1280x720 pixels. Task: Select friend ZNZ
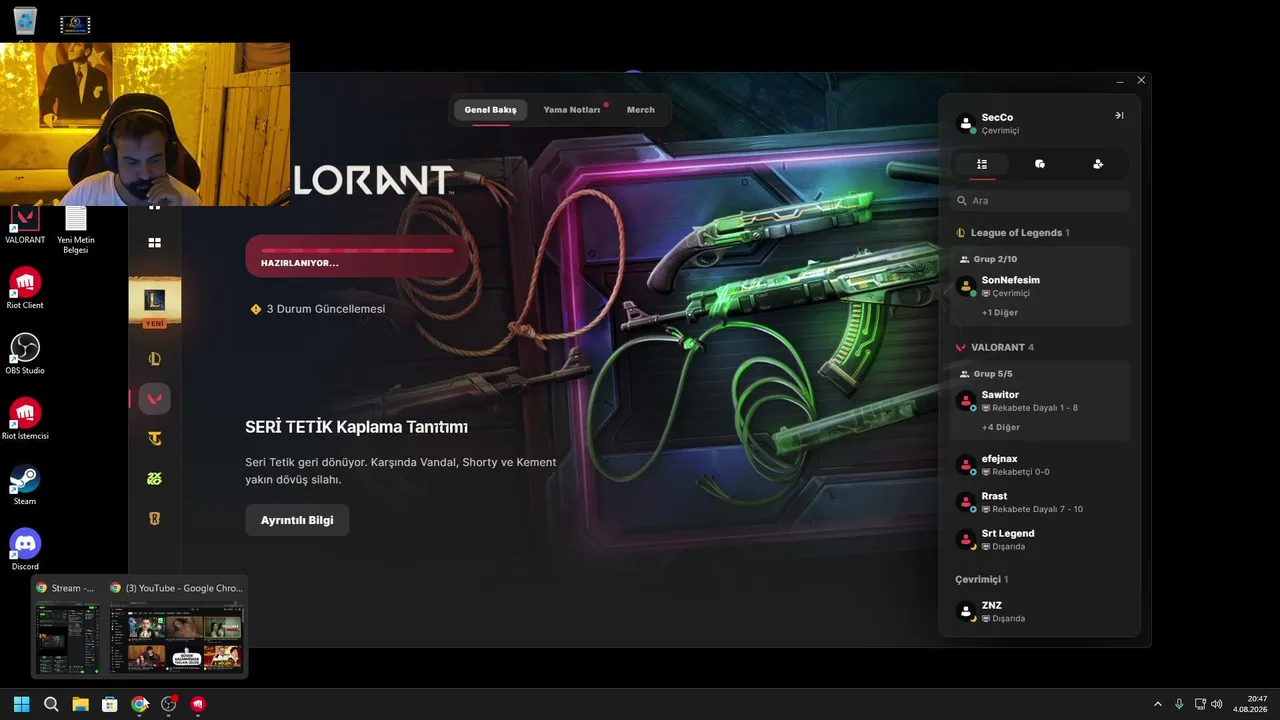click(1040, 611)
